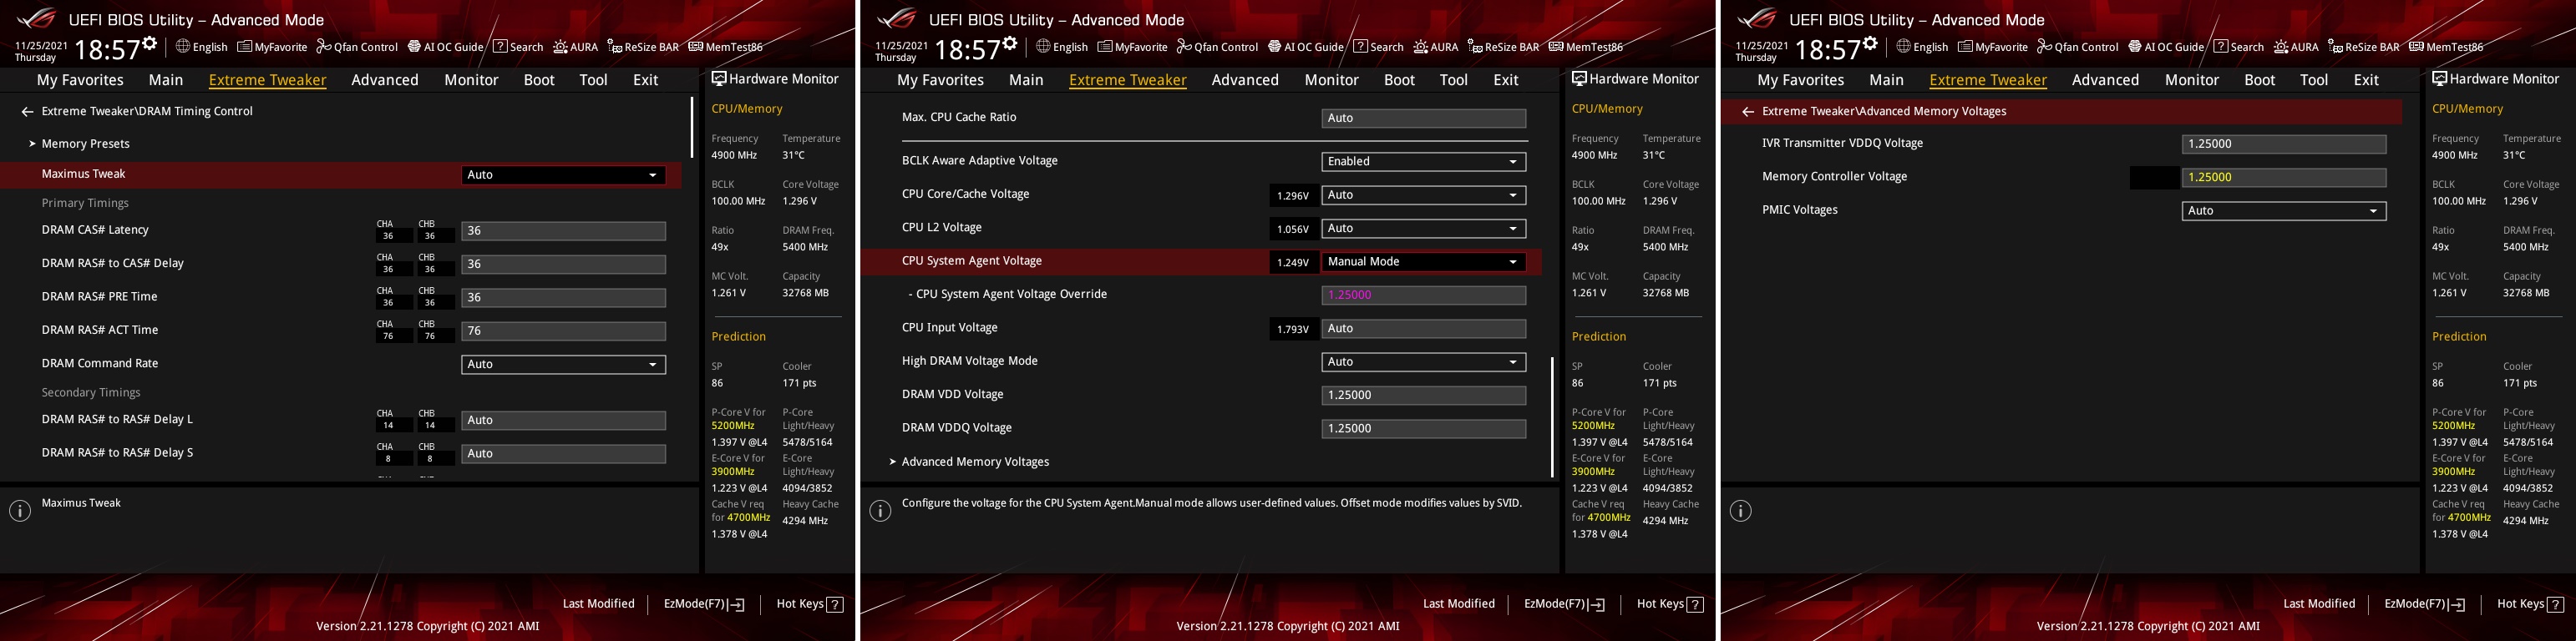Open MyFavorite in the left screen toolbar
Screen dimensions: 2576x641
point(272,47)
